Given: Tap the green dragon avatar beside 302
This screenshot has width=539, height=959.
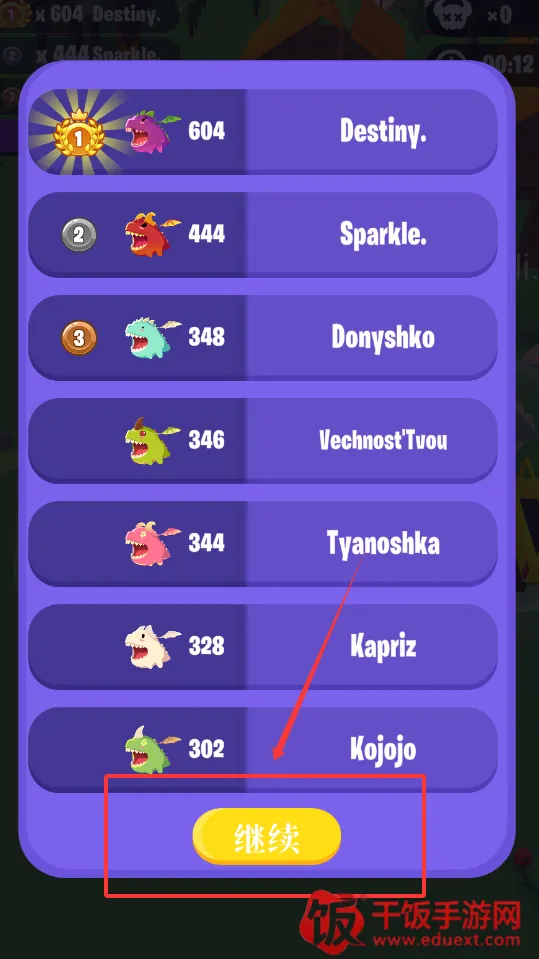Looking at the screenshot, I should [153, 749].
